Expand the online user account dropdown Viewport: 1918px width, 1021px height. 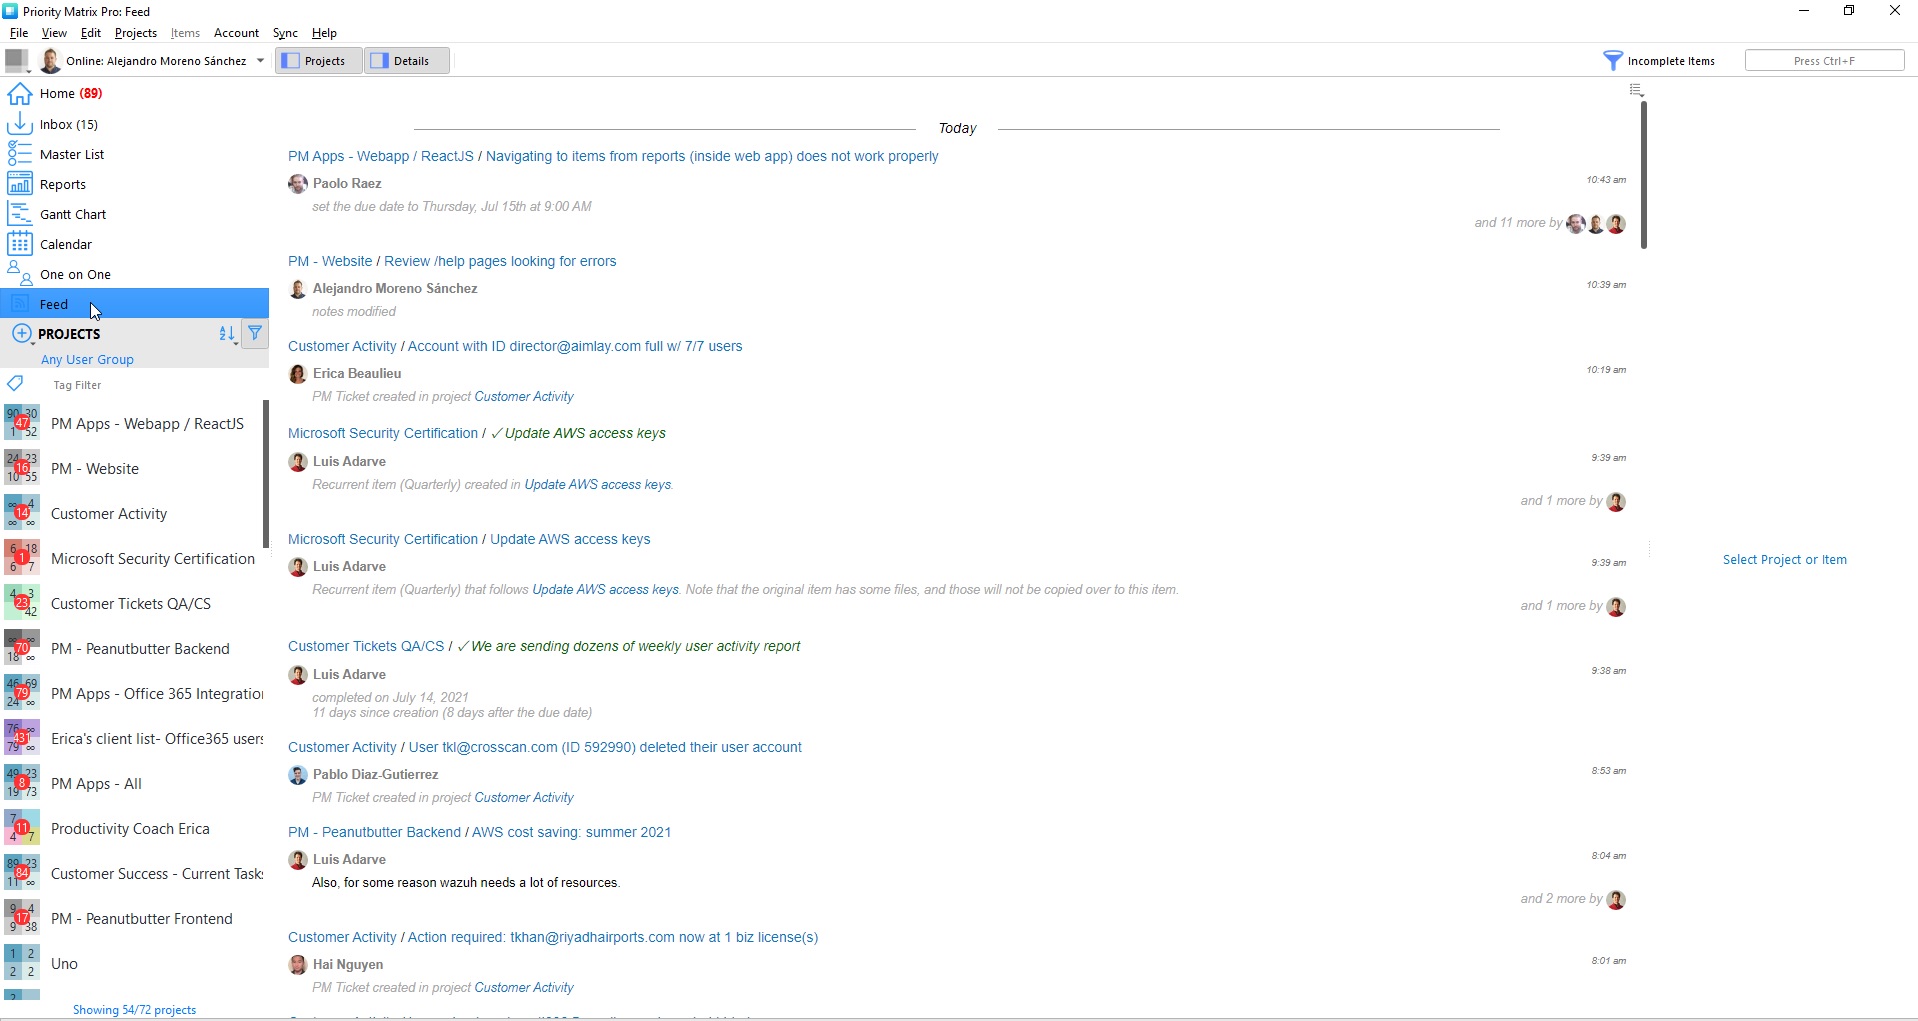260,61
